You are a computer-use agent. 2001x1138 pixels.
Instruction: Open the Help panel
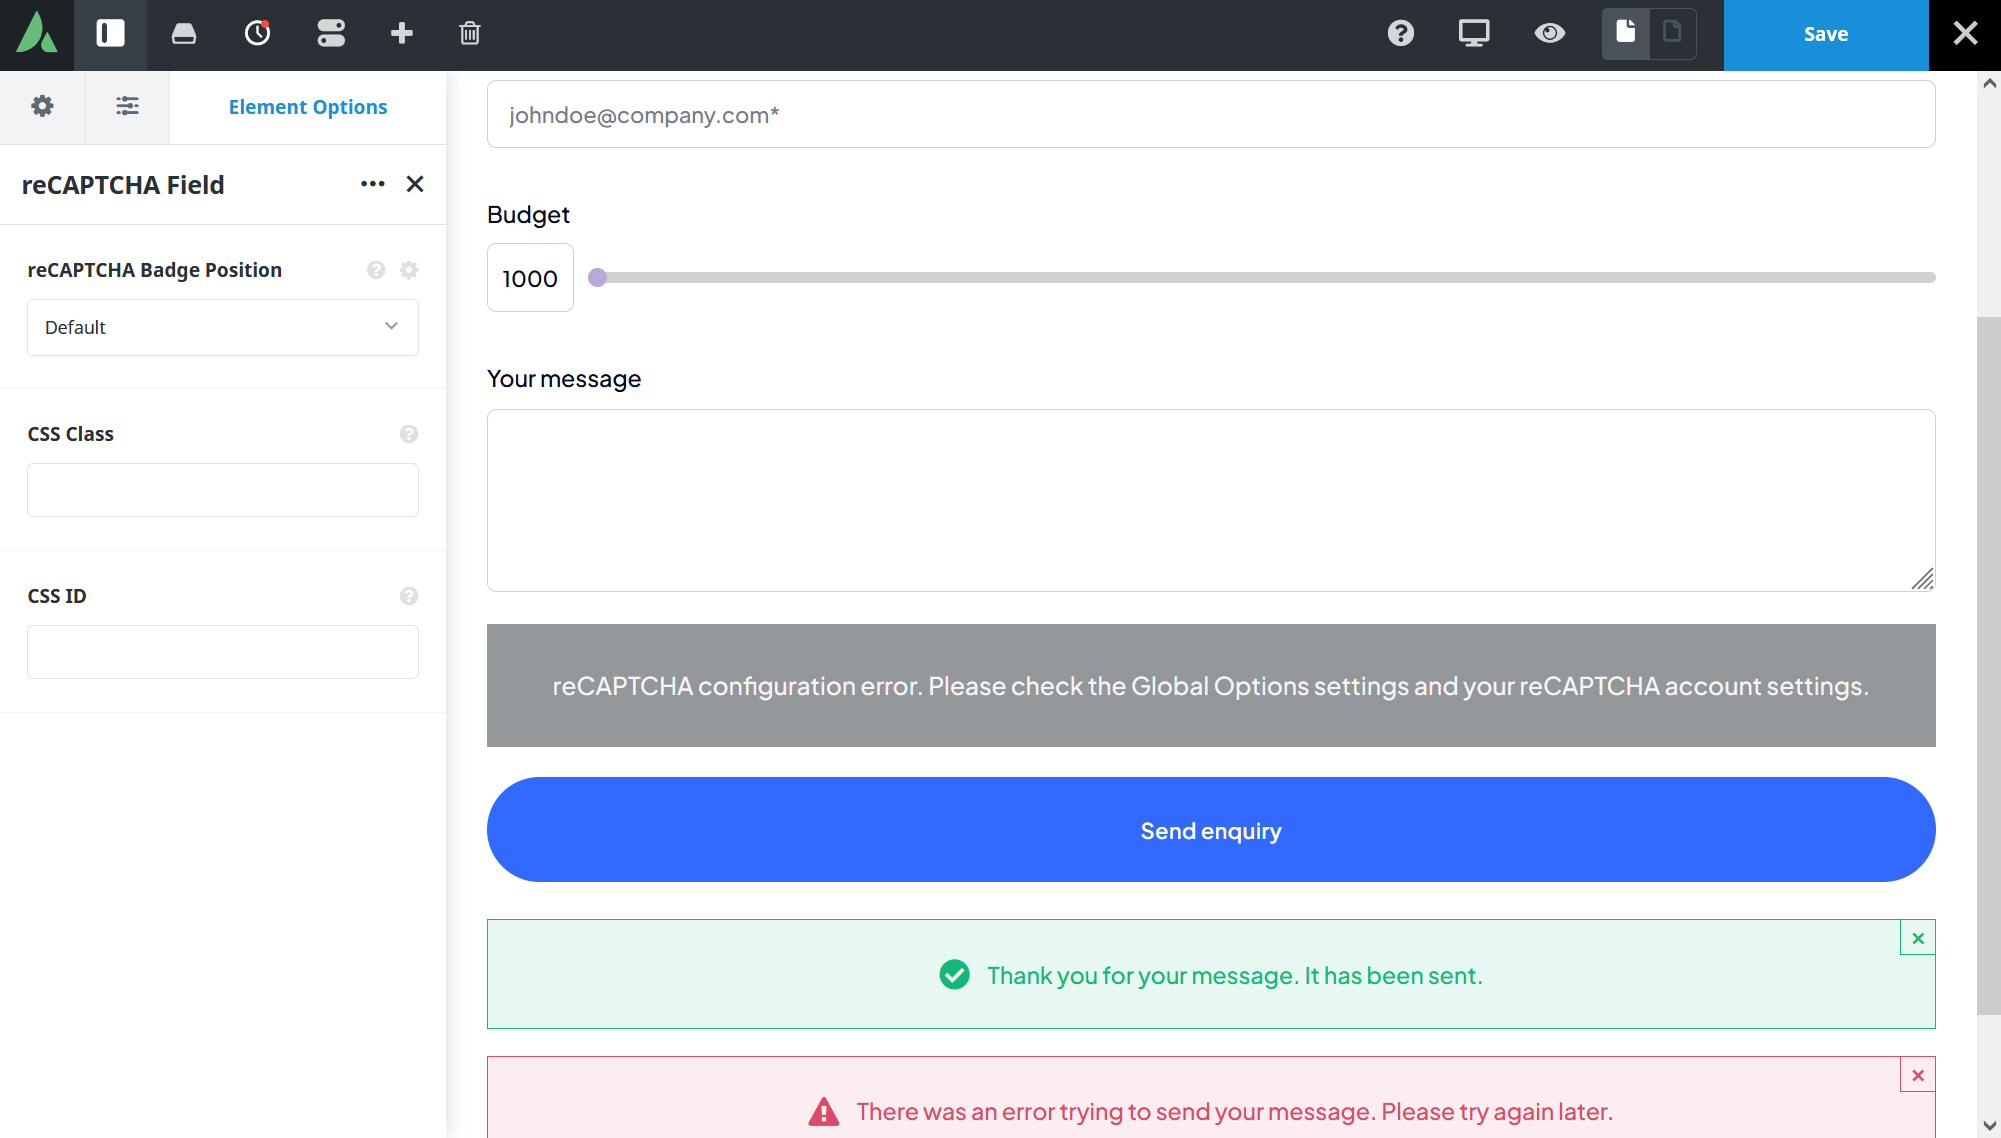point(1400,33)
